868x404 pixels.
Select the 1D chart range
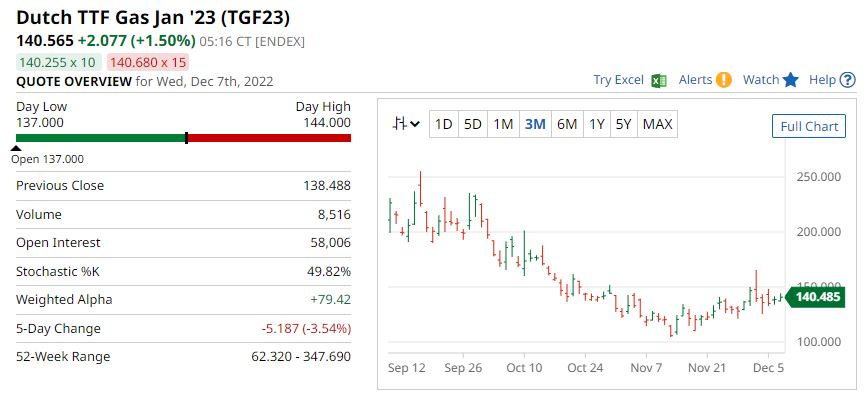coord(443,124)
